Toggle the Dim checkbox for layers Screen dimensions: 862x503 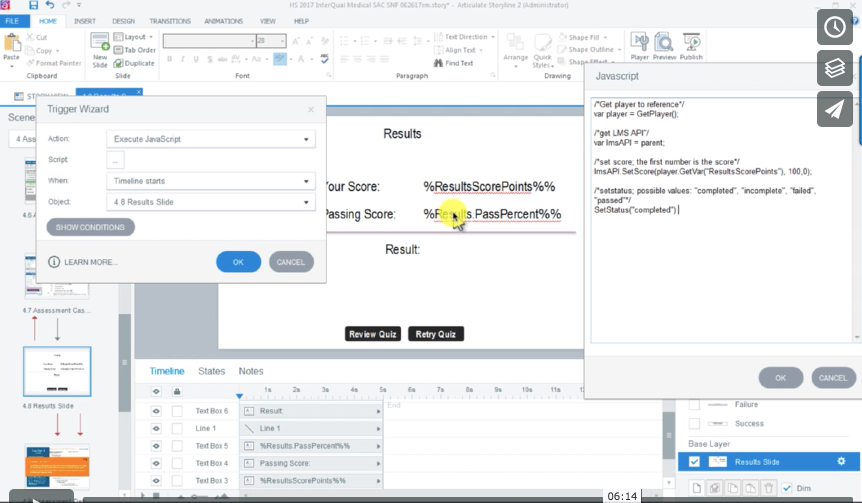(786, 488)
